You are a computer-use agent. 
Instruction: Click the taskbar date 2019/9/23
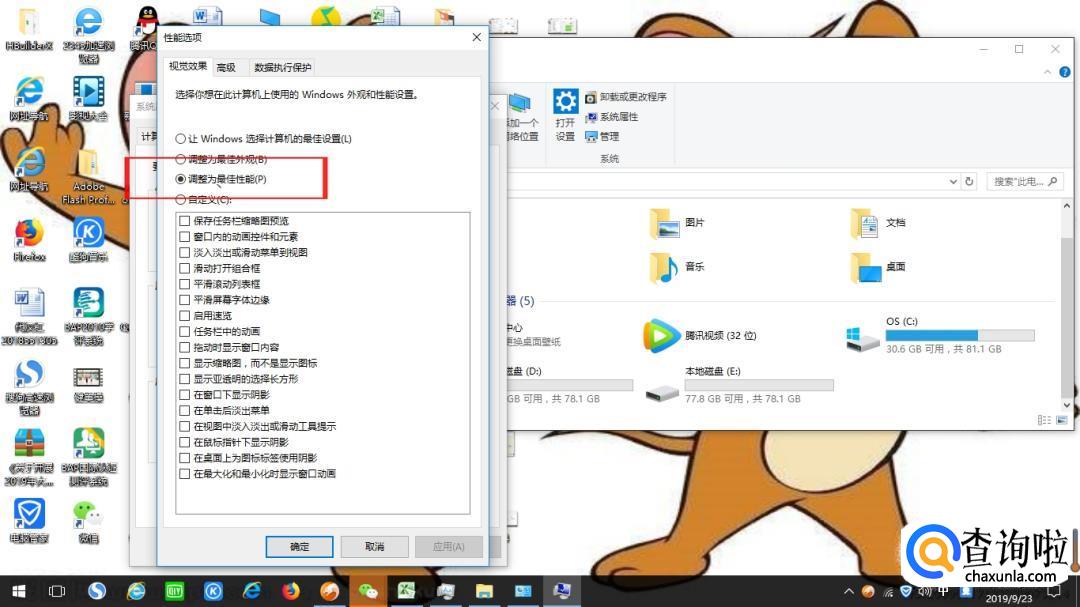tap(1009, 599)
